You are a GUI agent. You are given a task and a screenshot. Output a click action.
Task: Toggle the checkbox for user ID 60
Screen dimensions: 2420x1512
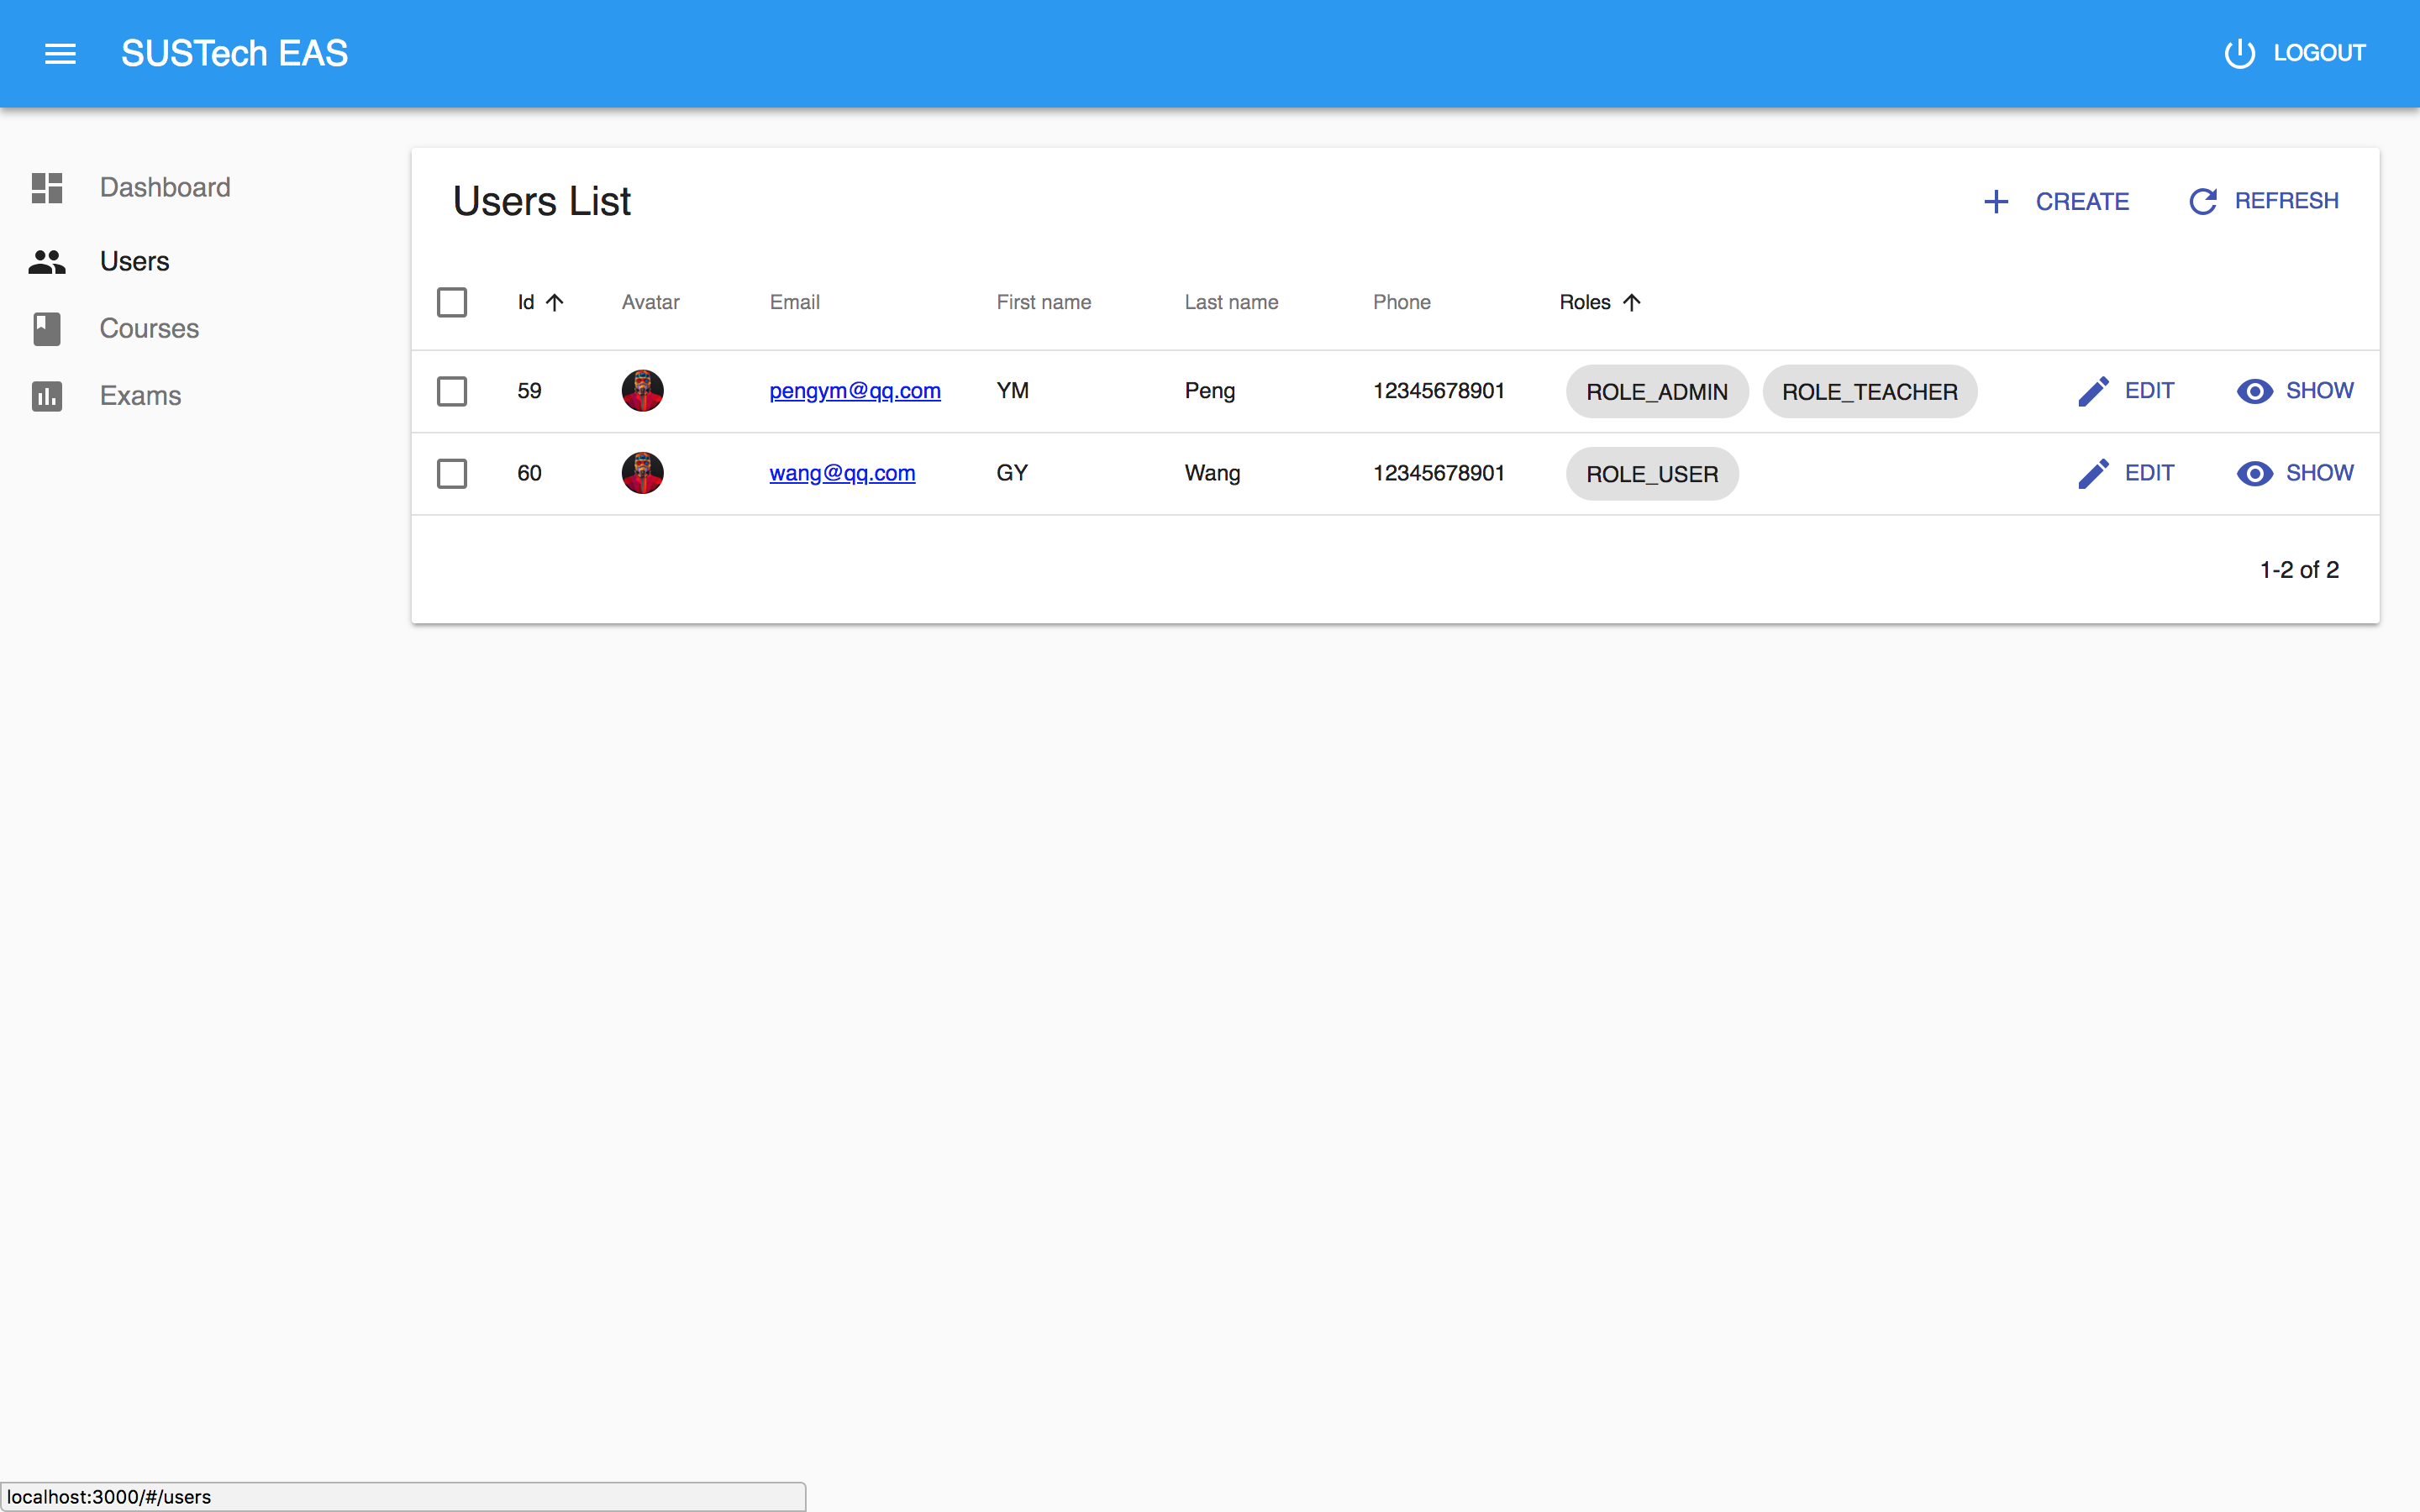(451, 472)
